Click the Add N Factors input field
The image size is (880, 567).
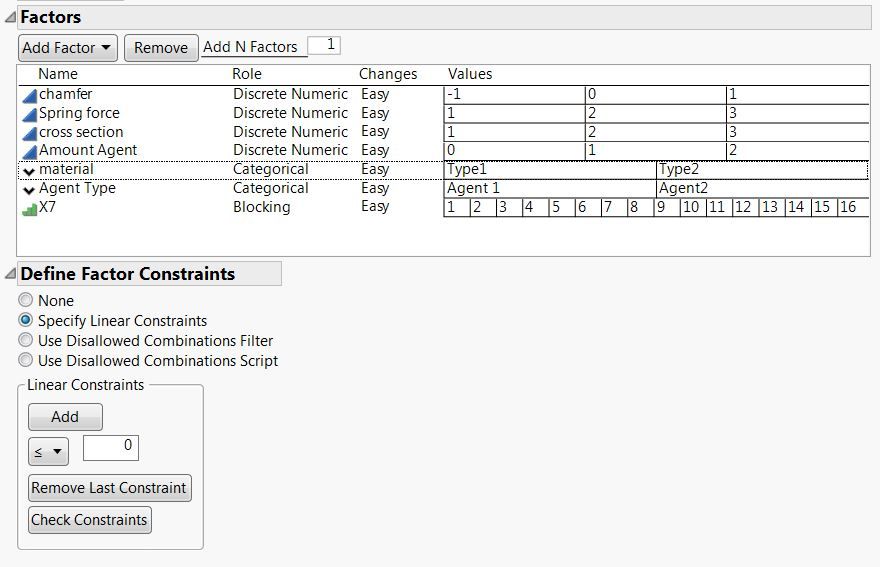pyautogui.click(x=323, y=46)
